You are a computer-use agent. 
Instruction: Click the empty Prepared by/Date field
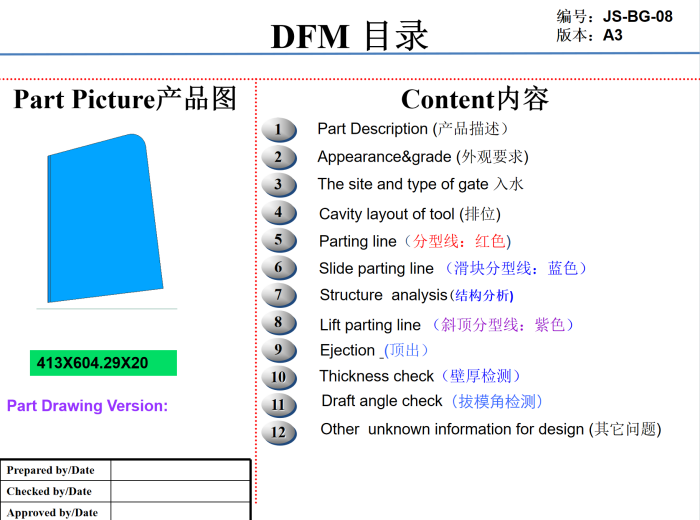180,470
